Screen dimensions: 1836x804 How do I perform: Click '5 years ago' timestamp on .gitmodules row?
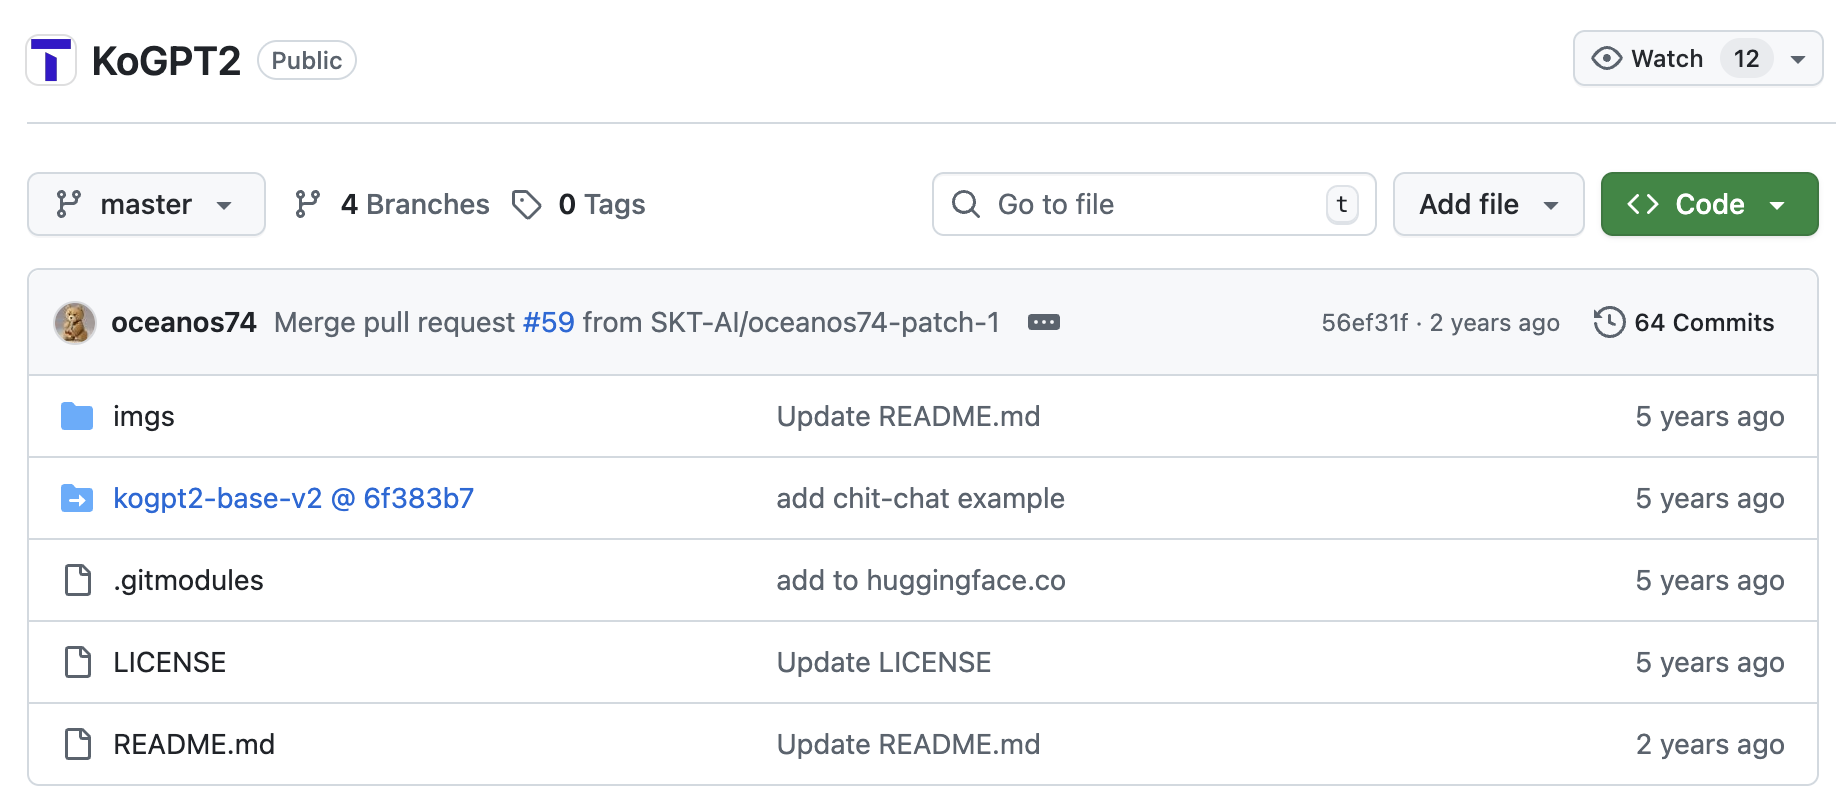click(x=1710, y=580)
